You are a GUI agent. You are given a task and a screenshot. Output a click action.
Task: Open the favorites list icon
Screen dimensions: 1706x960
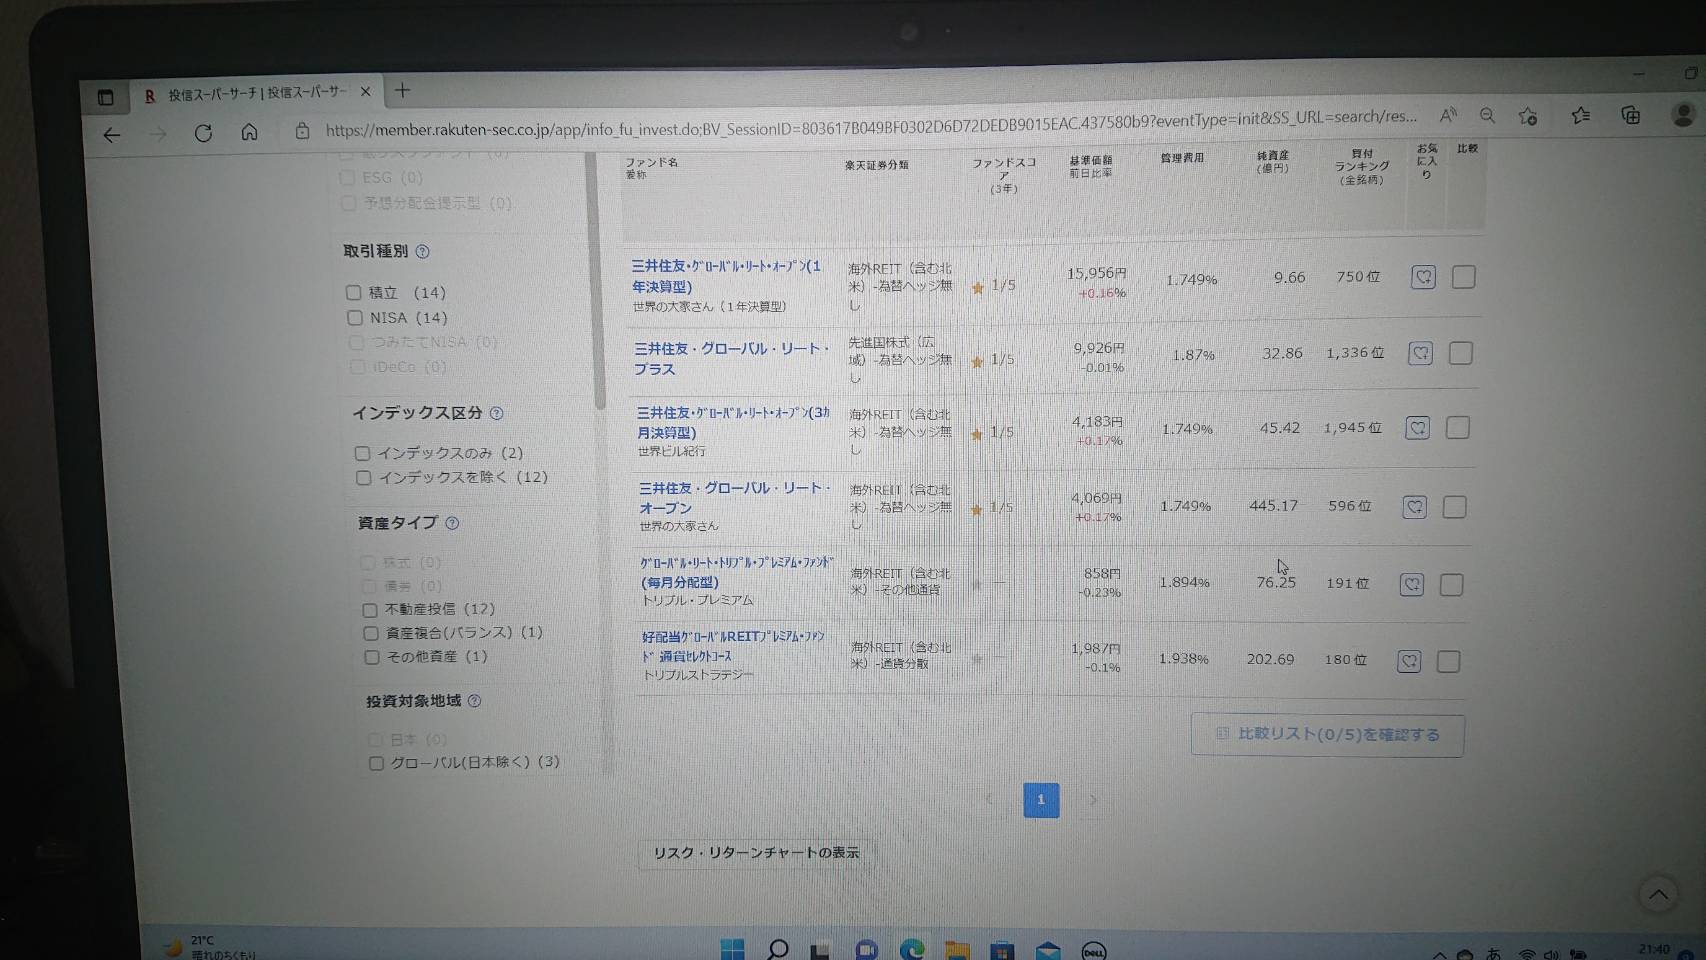[1580, 115]
